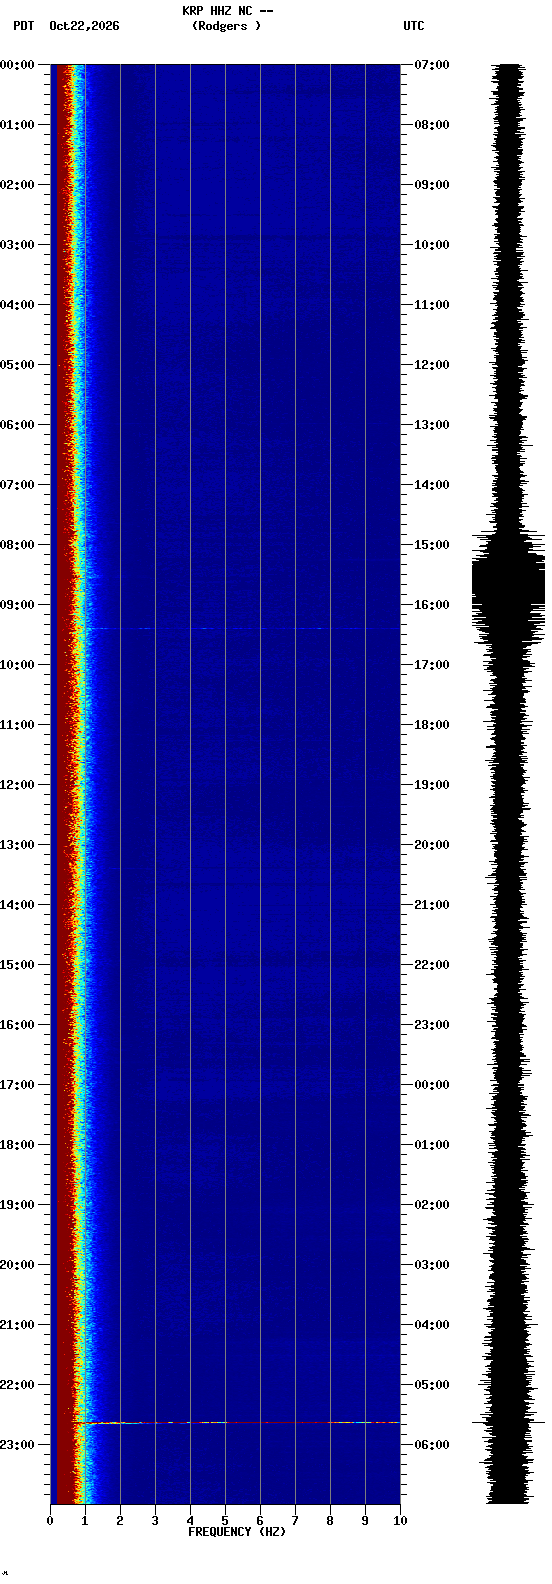Click the 07:00 UTC time label

click(x=432, y=65)
